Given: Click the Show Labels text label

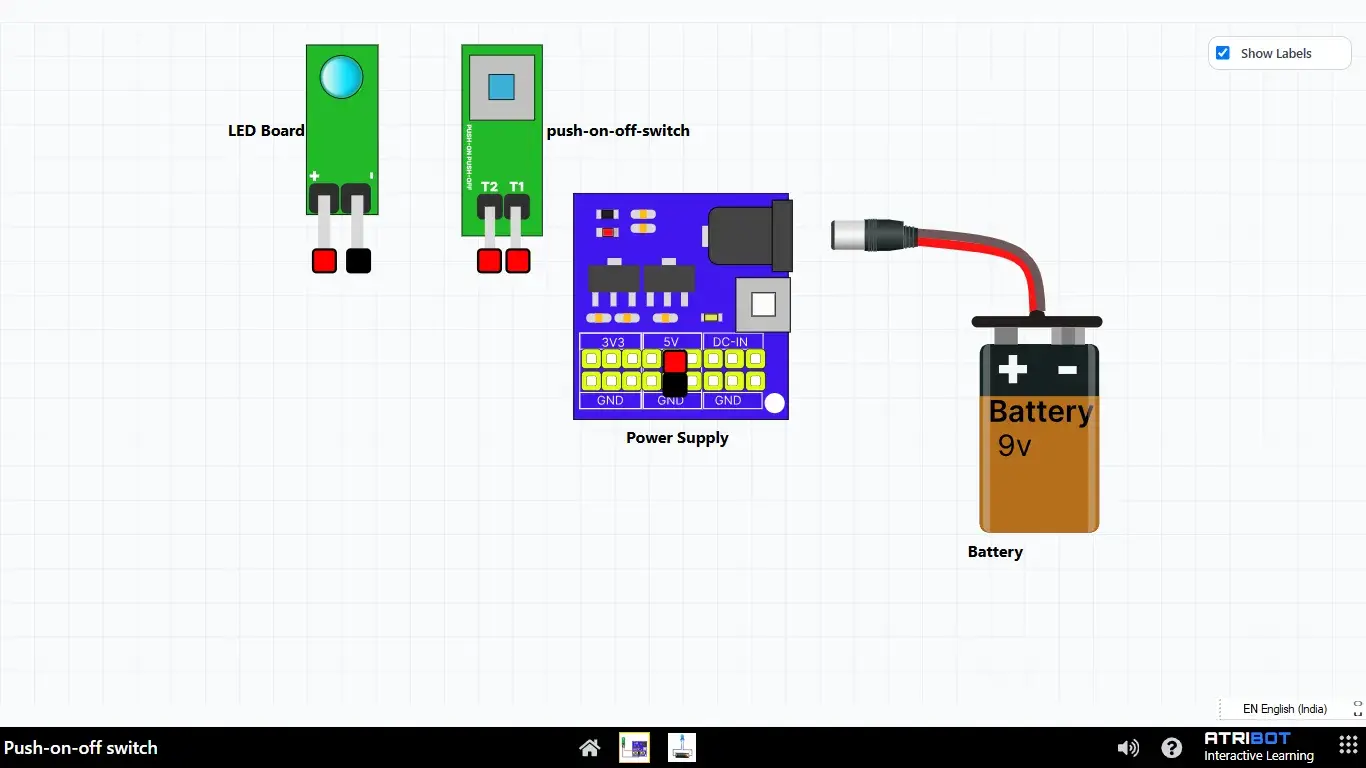Looking at the screenshot, I should (1276, 53).
